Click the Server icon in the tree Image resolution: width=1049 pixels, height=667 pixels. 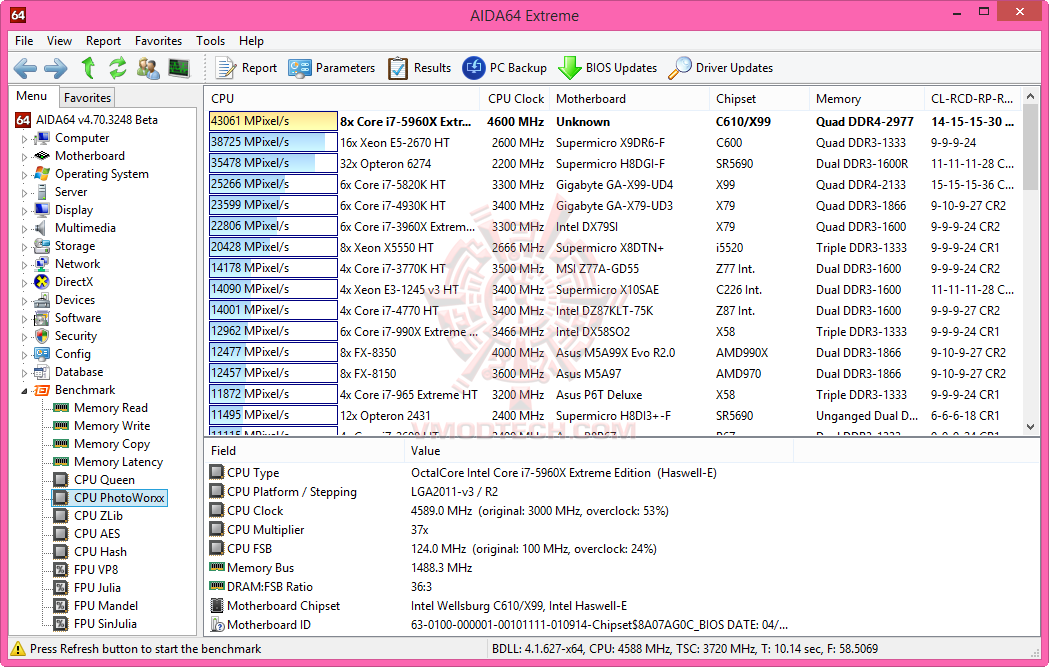(x=42, y=192)
